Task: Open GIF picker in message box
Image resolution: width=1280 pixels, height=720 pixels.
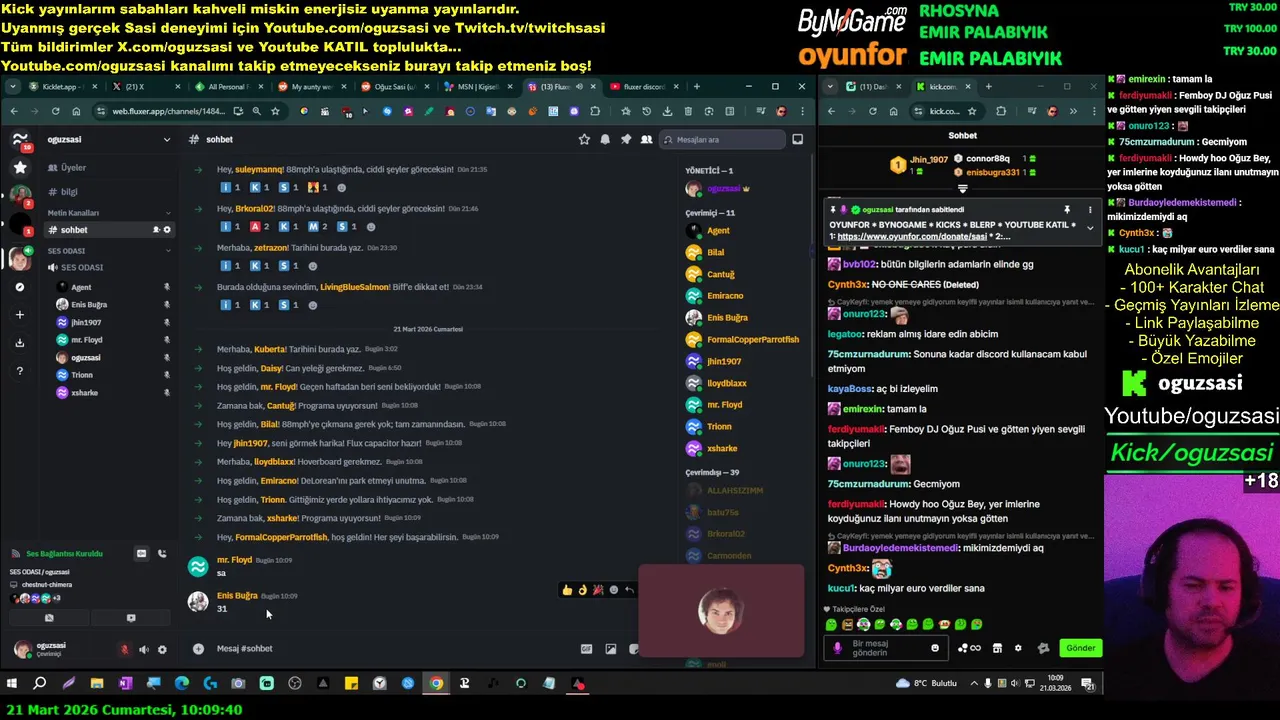Action: pos(586,649)
